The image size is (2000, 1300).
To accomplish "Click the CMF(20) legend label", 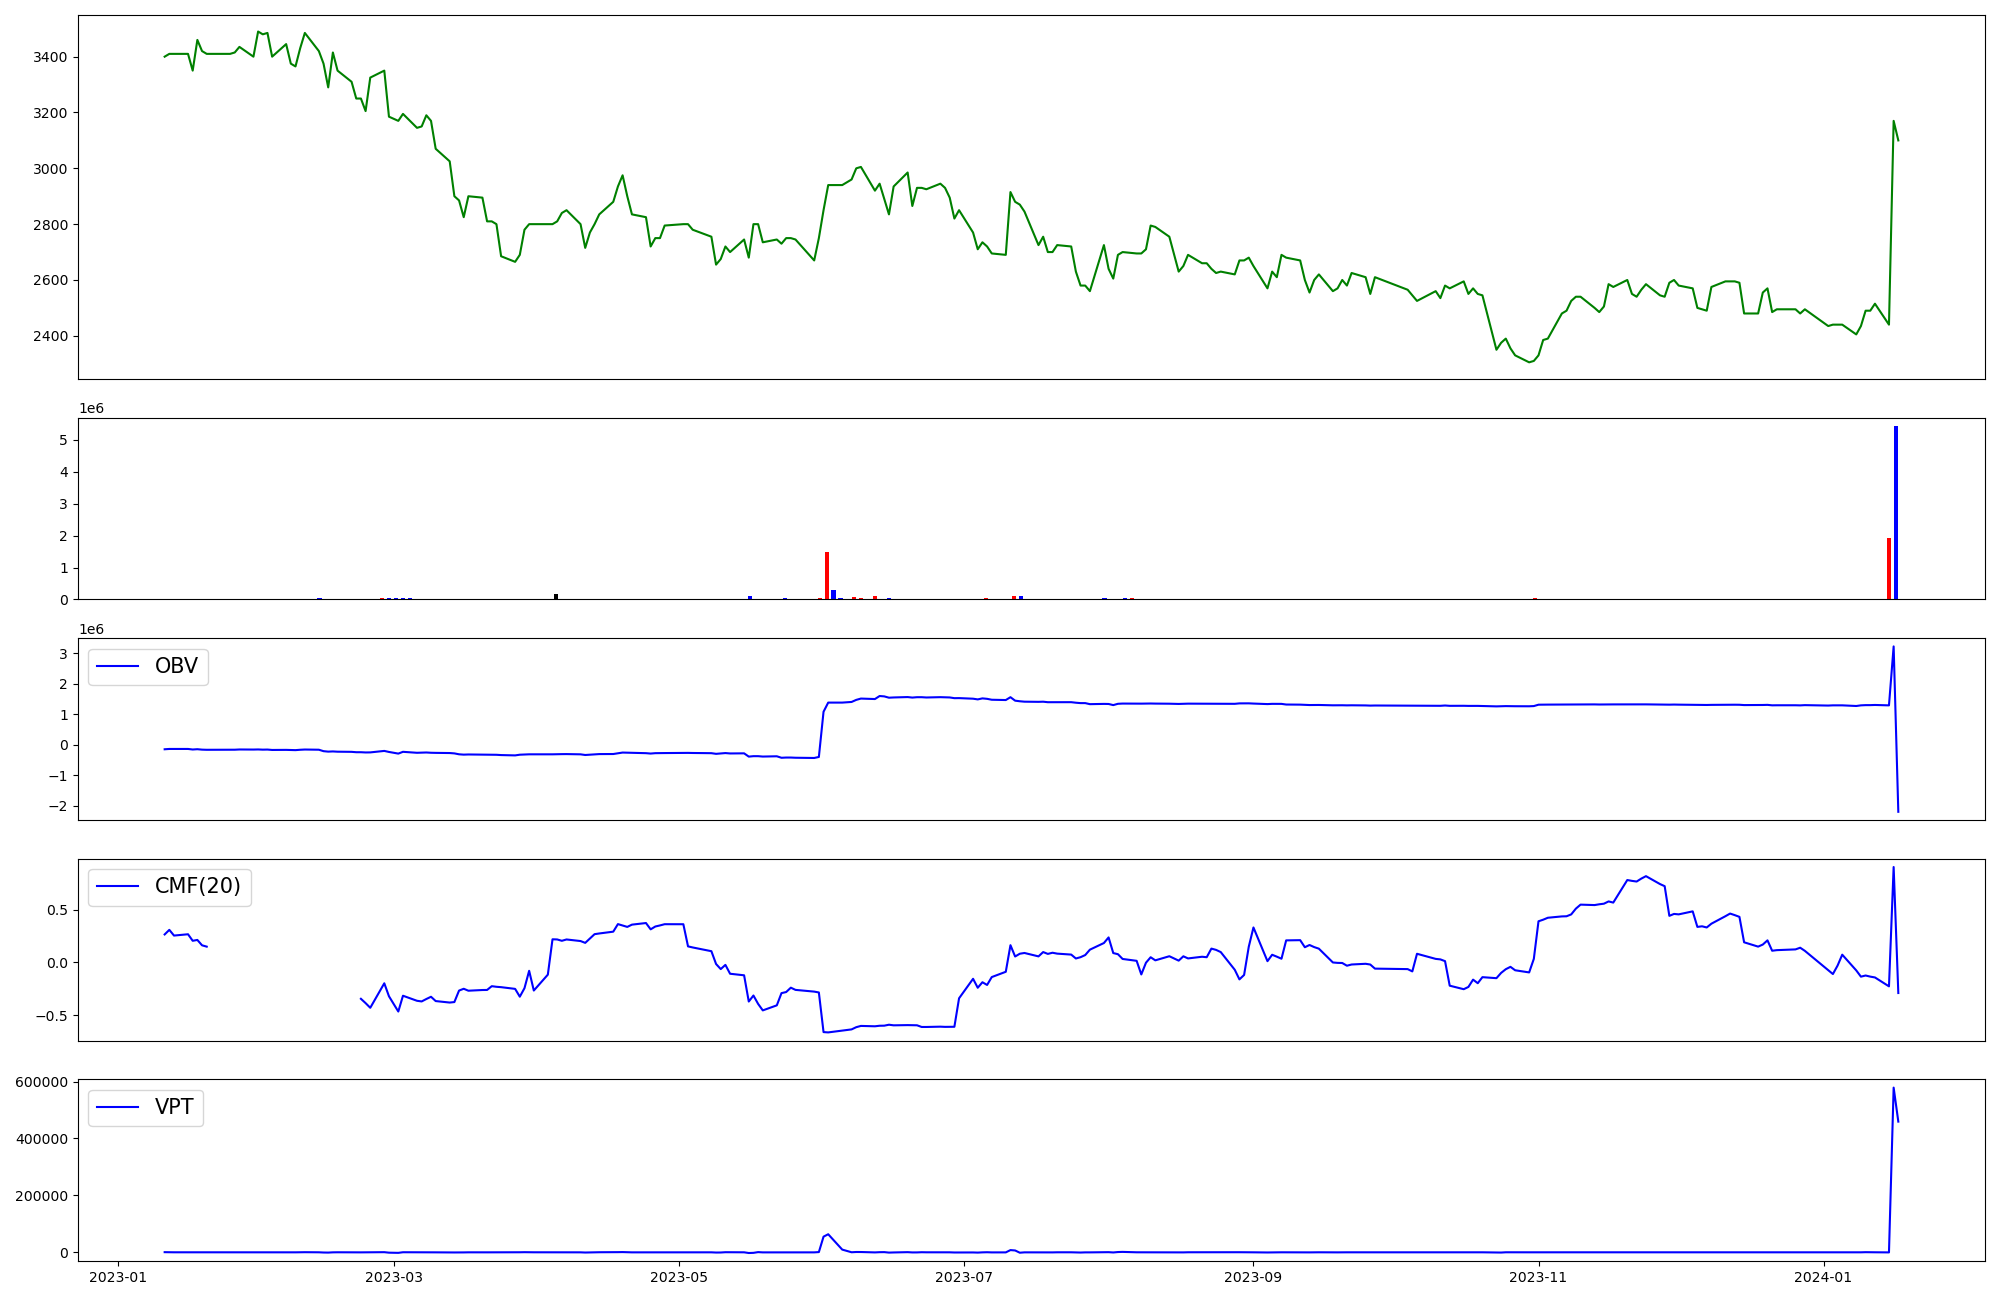I will click(197, 886).
